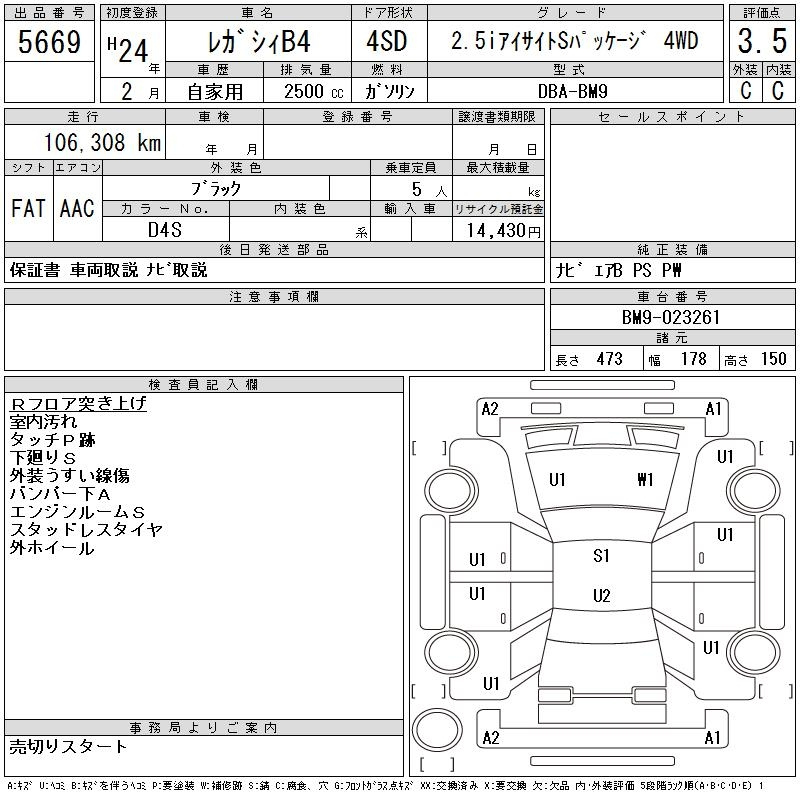
Task: Select the equipment list ナビ エアB PS PW
Action: coord(618,270)
